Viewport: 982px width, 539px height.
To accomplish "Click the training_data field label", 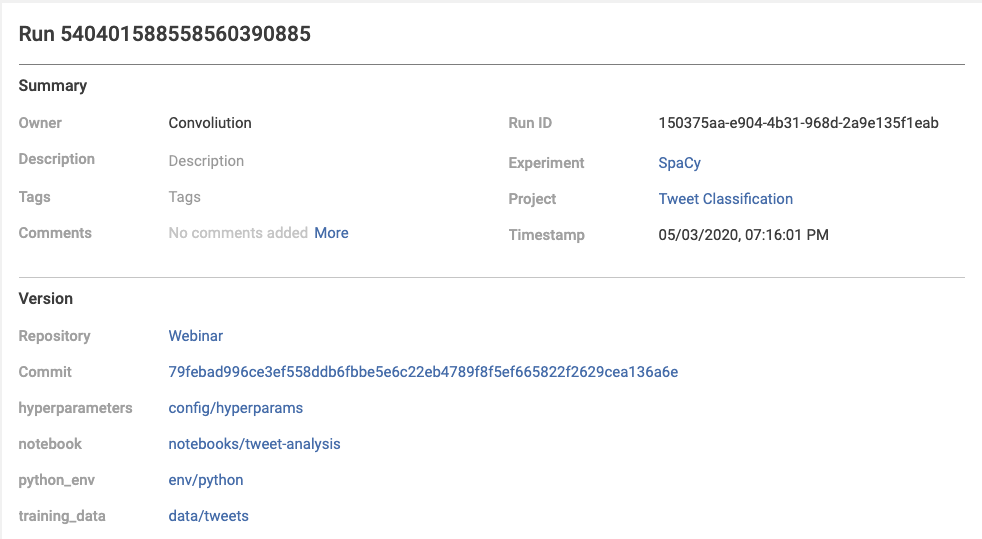I will tap(62, 516).
